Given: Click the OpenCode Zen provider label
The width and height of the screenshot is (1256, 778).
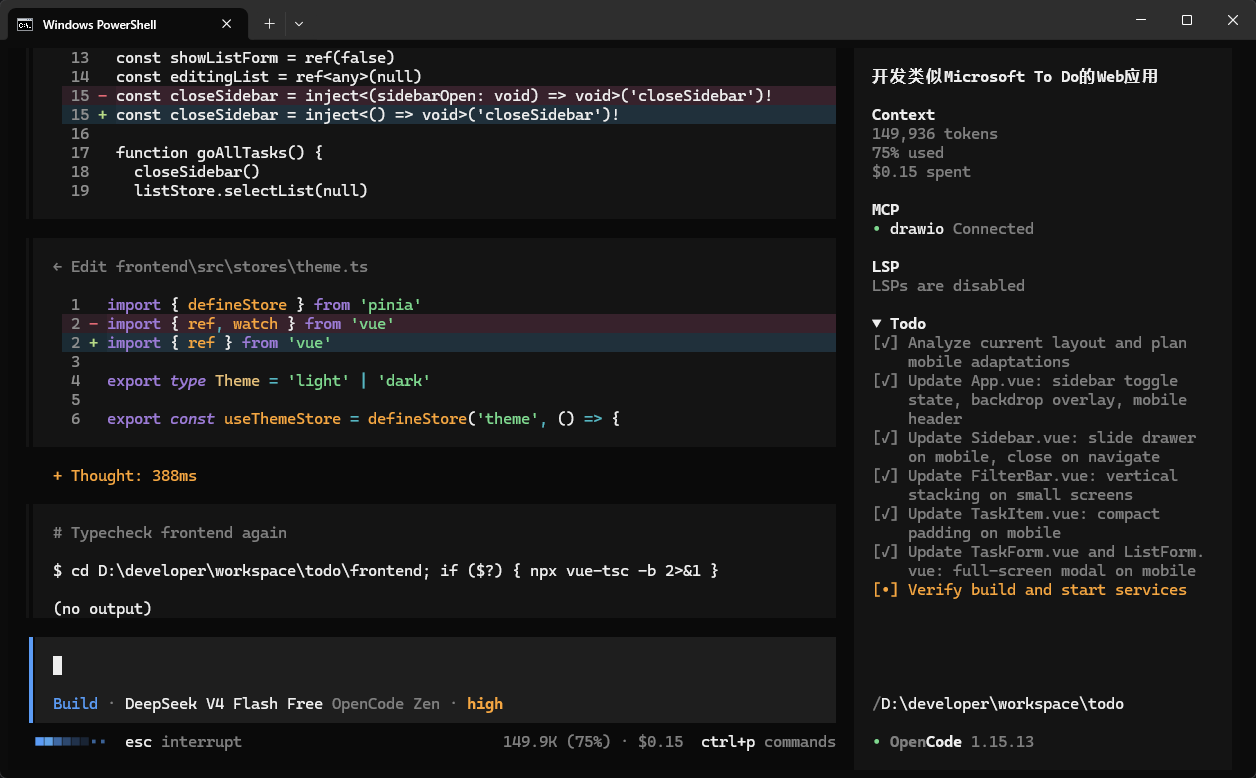Looking at the screenshot, I should (386, 704).
